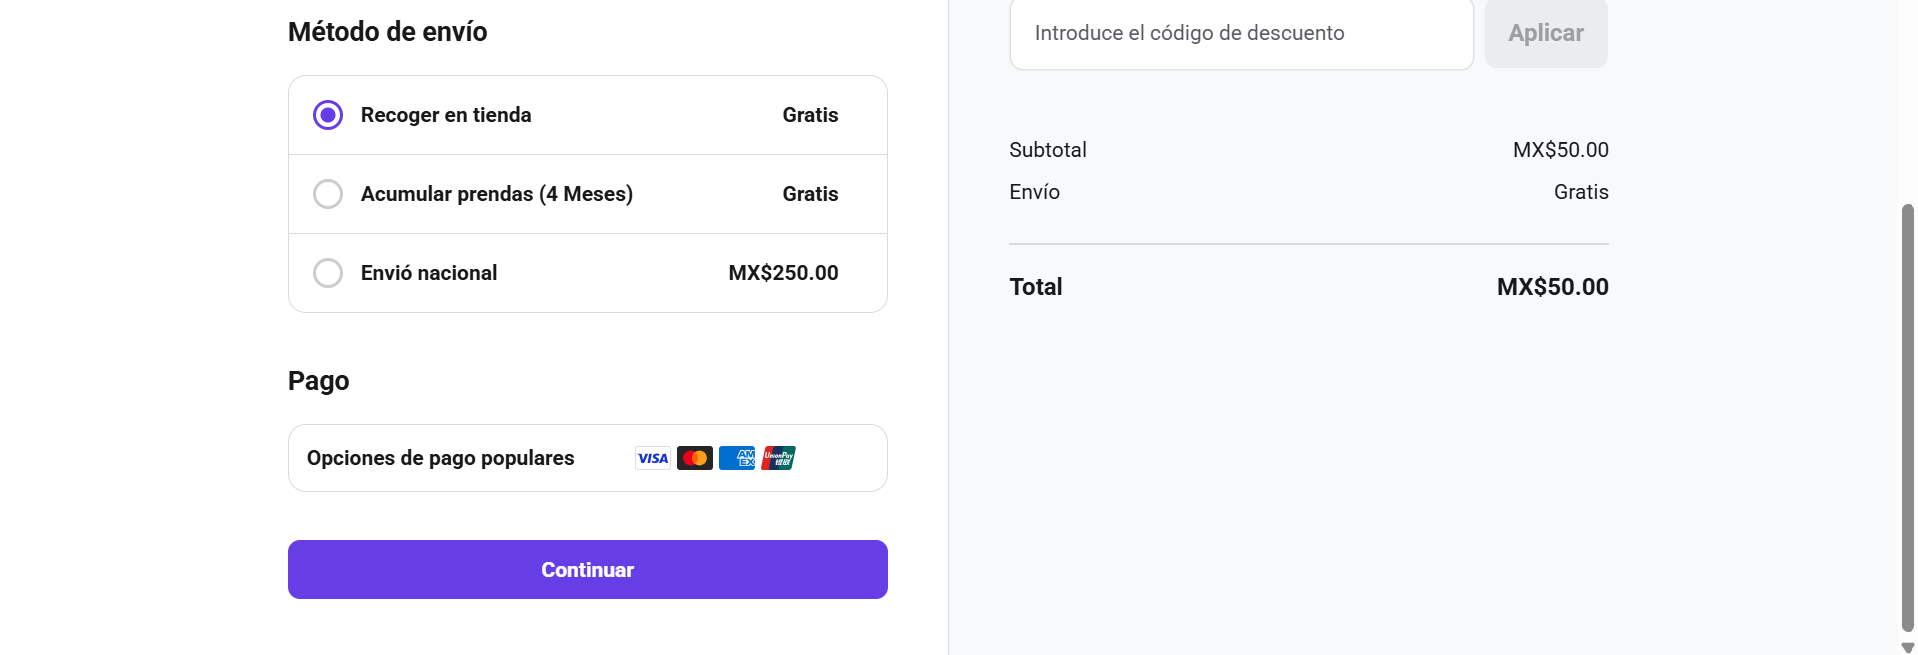The width and height of the screenshot is (1918, 655).
Task: Click the MX$250.00 shipping price
Action: point(783,273)
